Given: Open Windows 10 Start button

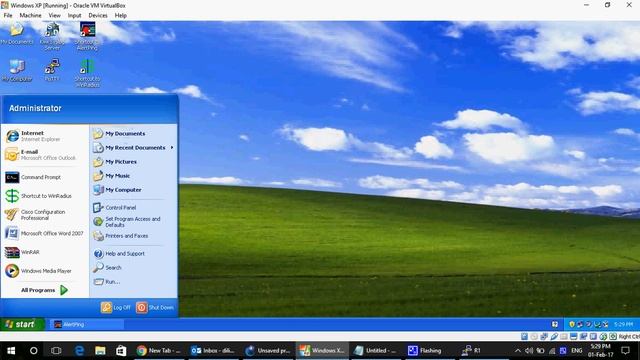Looking at the screenshot, I should pos(11,351).
